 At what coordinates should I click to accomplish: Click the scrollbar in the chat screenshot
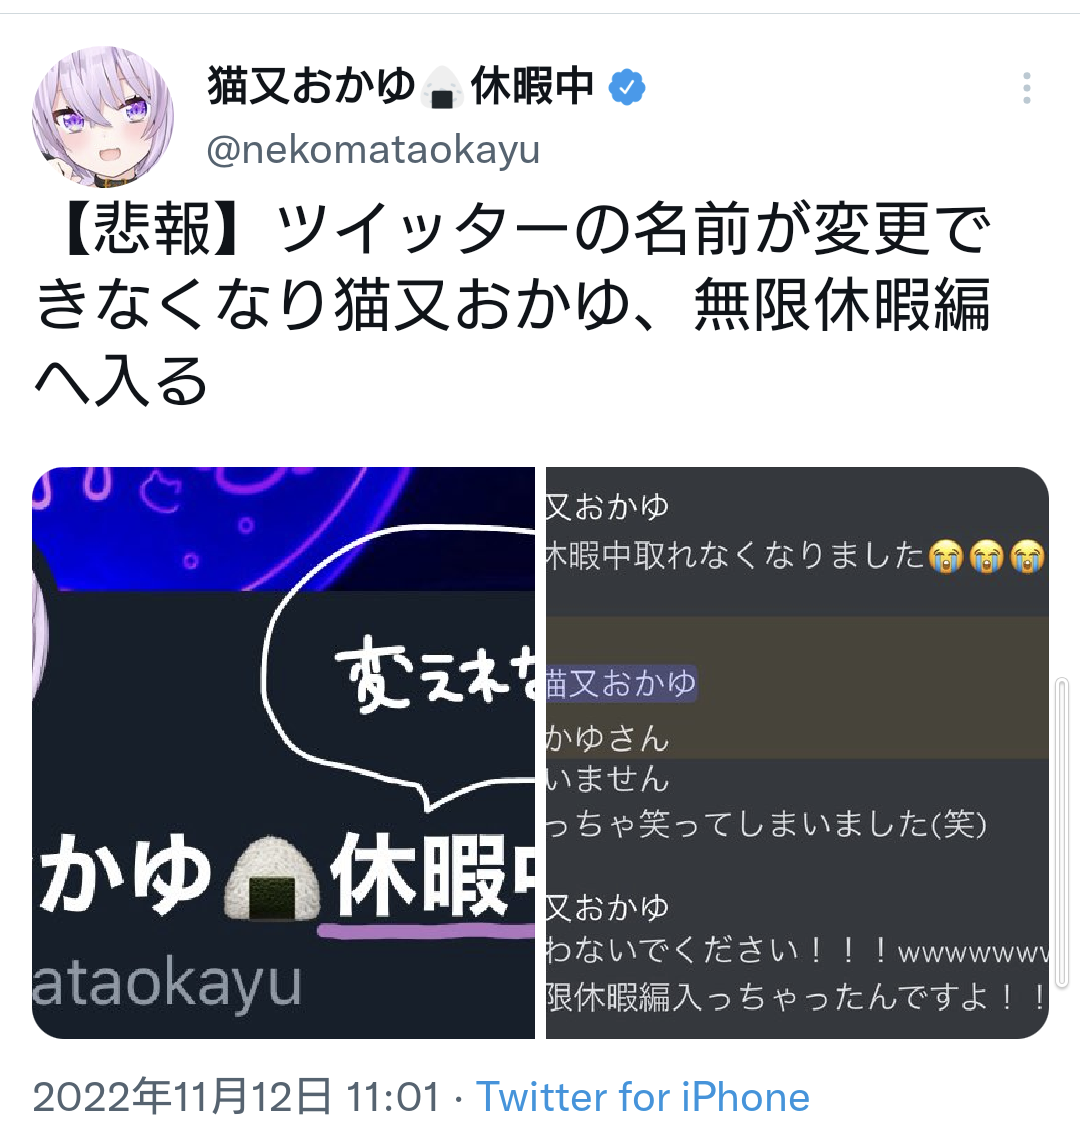tap(1062, 833)
